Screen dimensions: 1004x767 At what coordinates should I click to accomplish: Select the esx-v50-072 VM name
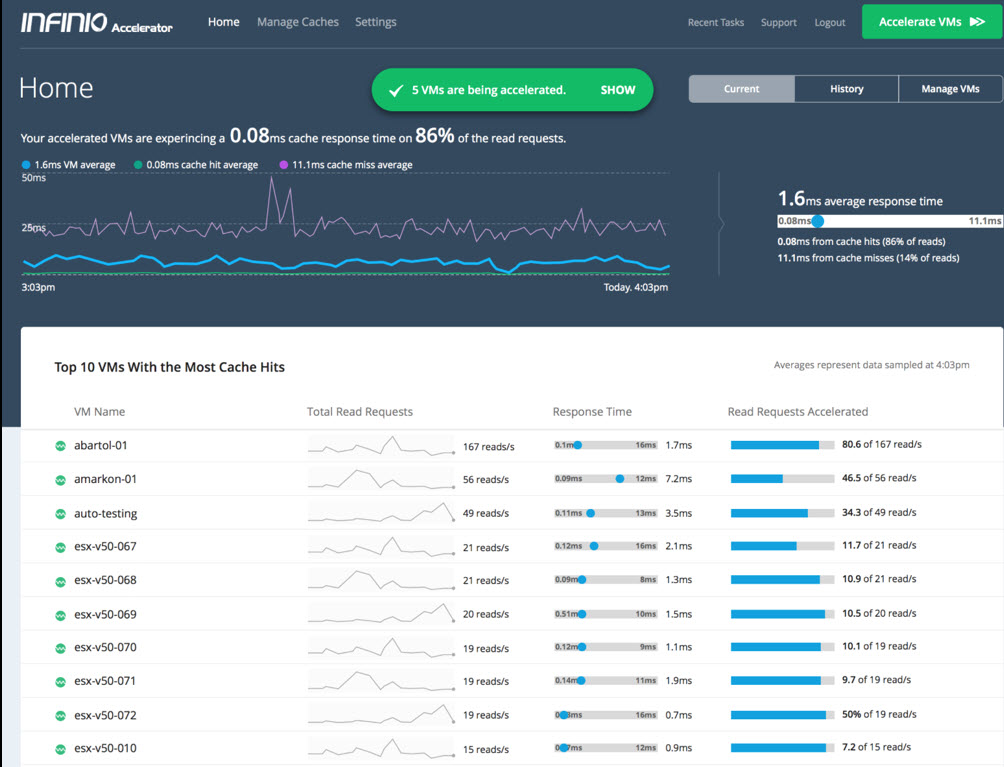[x=105, y=715]
